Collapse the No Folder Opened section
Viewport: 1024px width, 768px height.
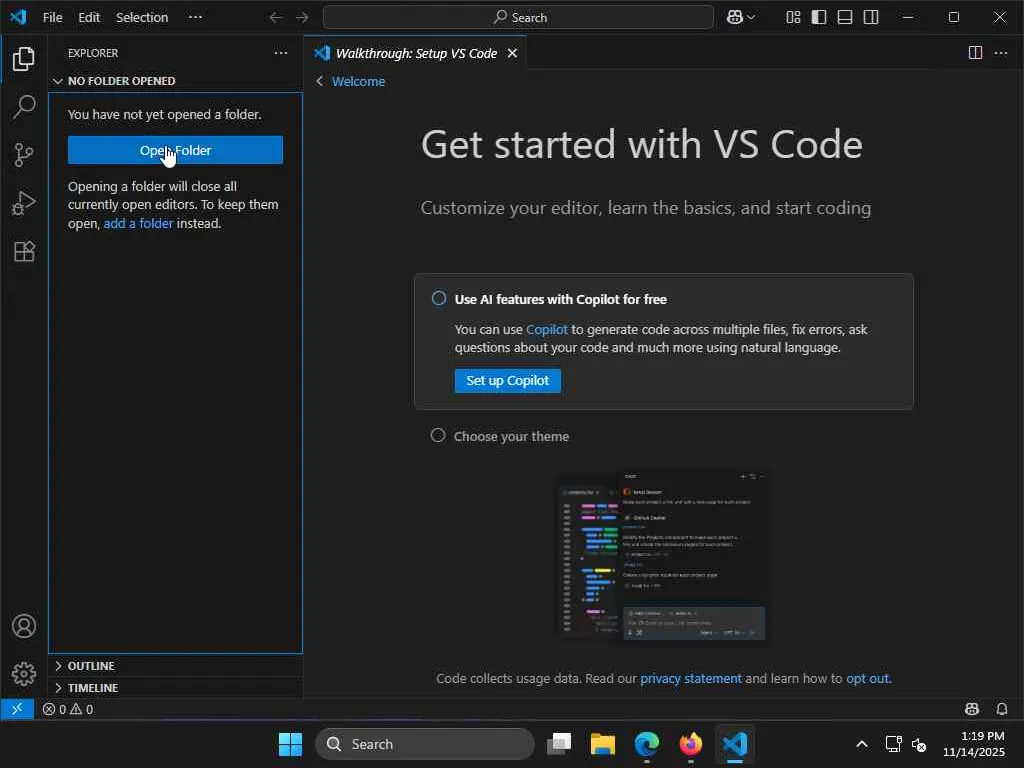175,81
